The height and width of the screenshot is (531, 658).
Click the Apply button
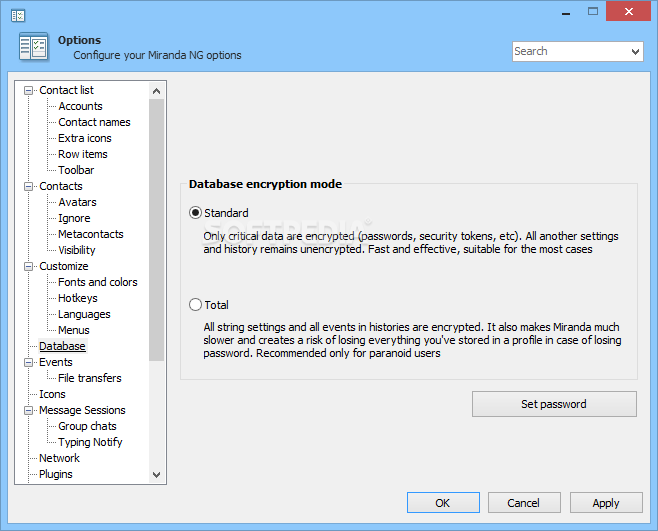click(x=606, y=502)
